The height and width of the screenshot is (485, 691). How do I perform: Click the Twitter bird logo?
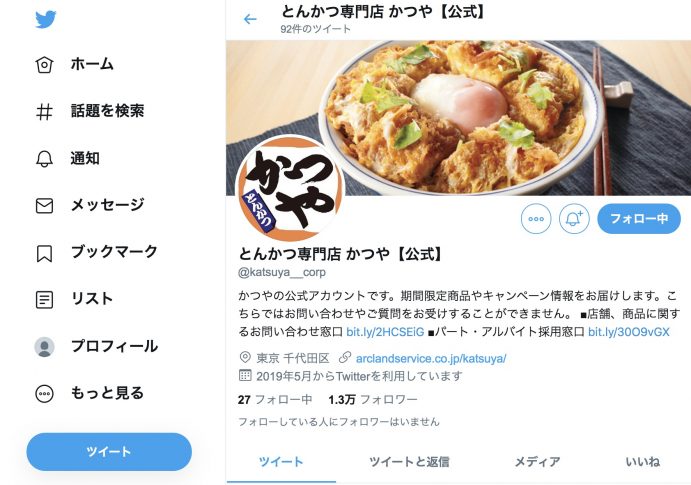pyautogui.click(x=45, y=19)
